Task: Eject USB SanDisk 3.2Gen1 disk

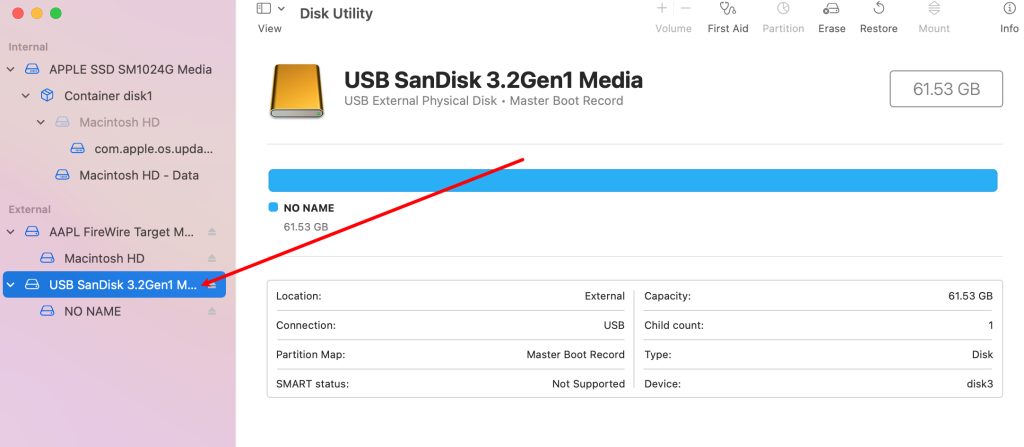Action: pos(212,285)
